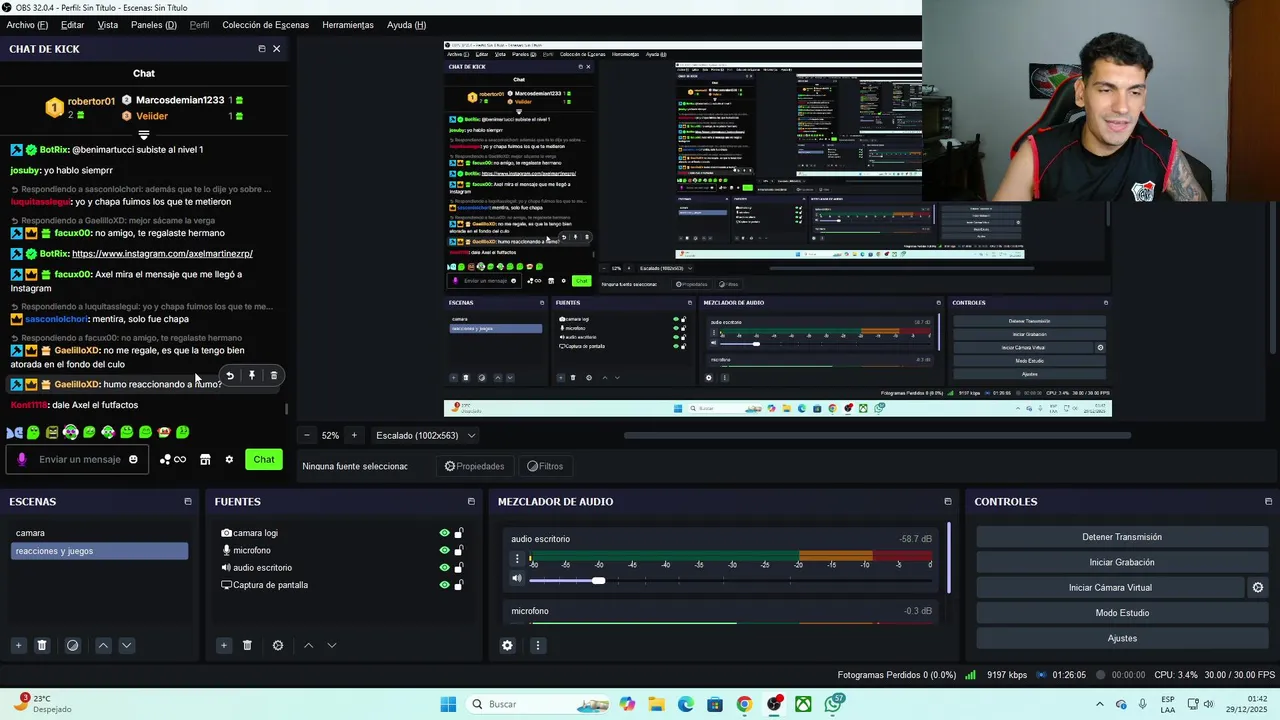Screen dimensions: 1280x720
Task: Open Instagram link posted by BotRix
Action: click(x=162, y=254)
